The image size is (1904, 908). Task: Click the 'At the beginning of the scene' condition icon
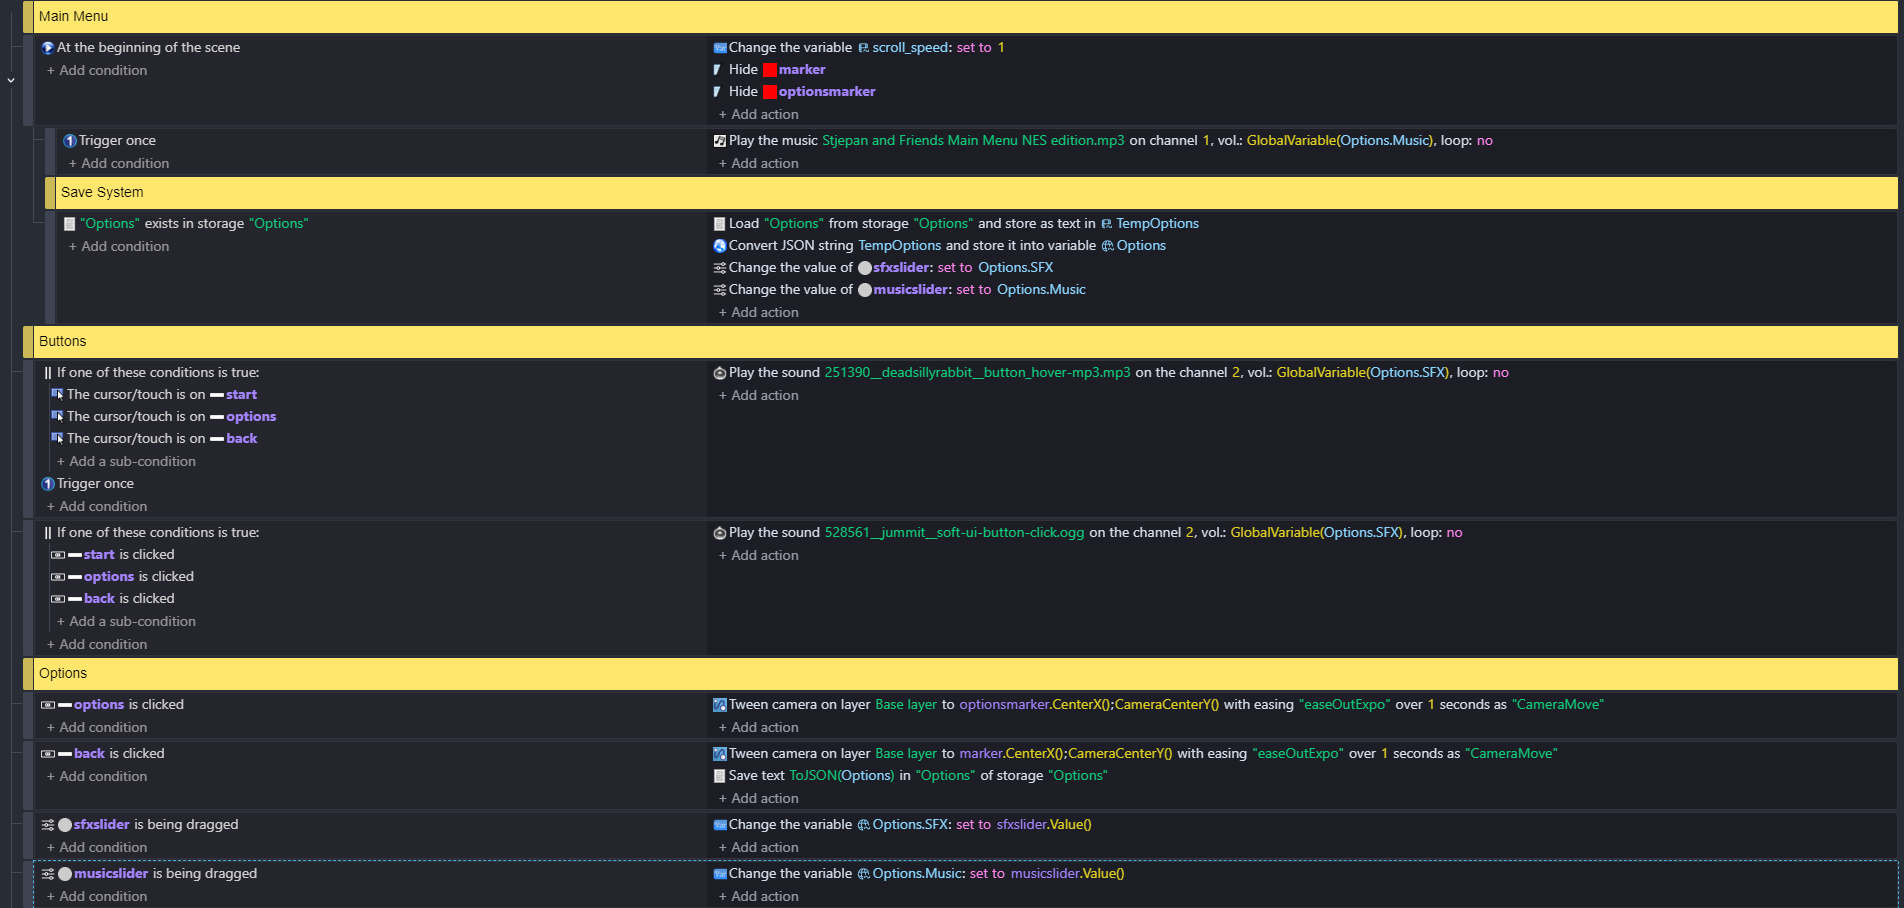(x=47, y=48)
